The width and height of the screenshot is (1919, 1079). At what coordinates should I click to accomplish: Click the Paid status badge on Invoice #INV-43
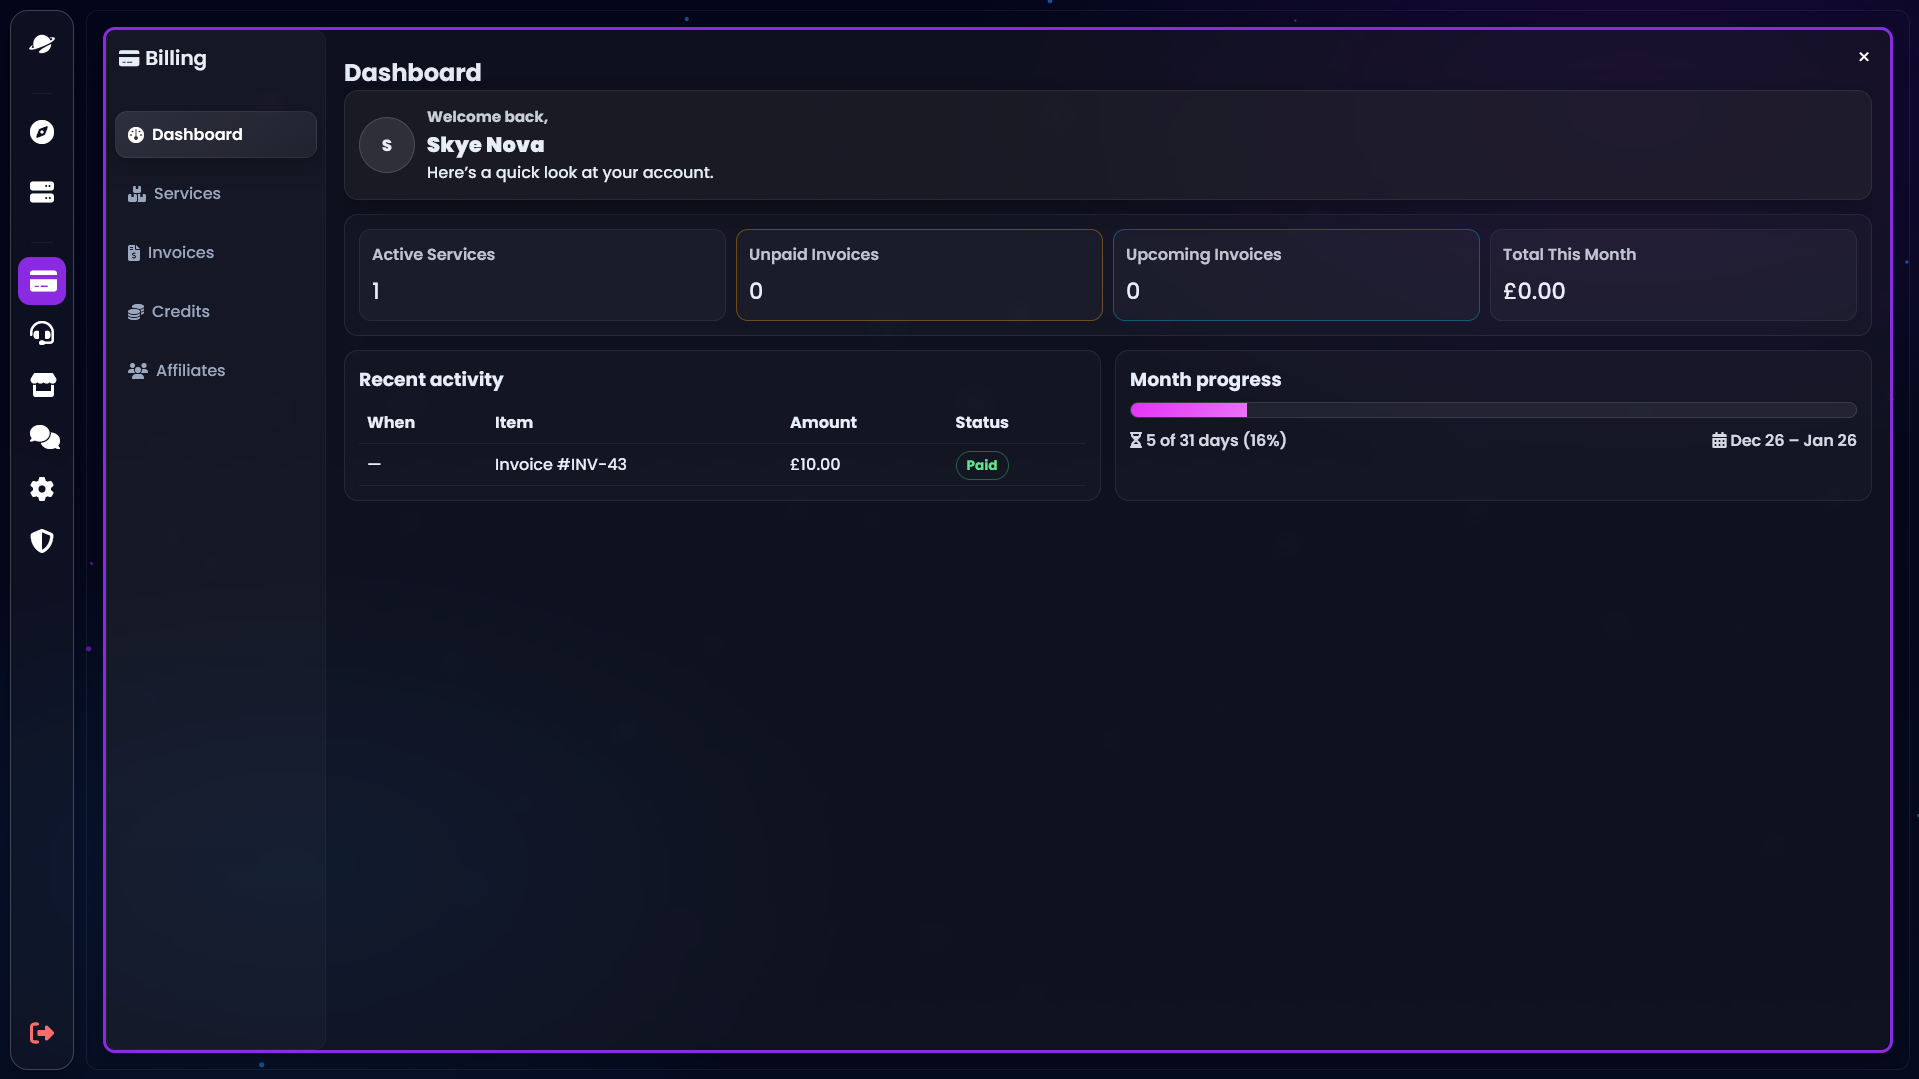point(981,465)
